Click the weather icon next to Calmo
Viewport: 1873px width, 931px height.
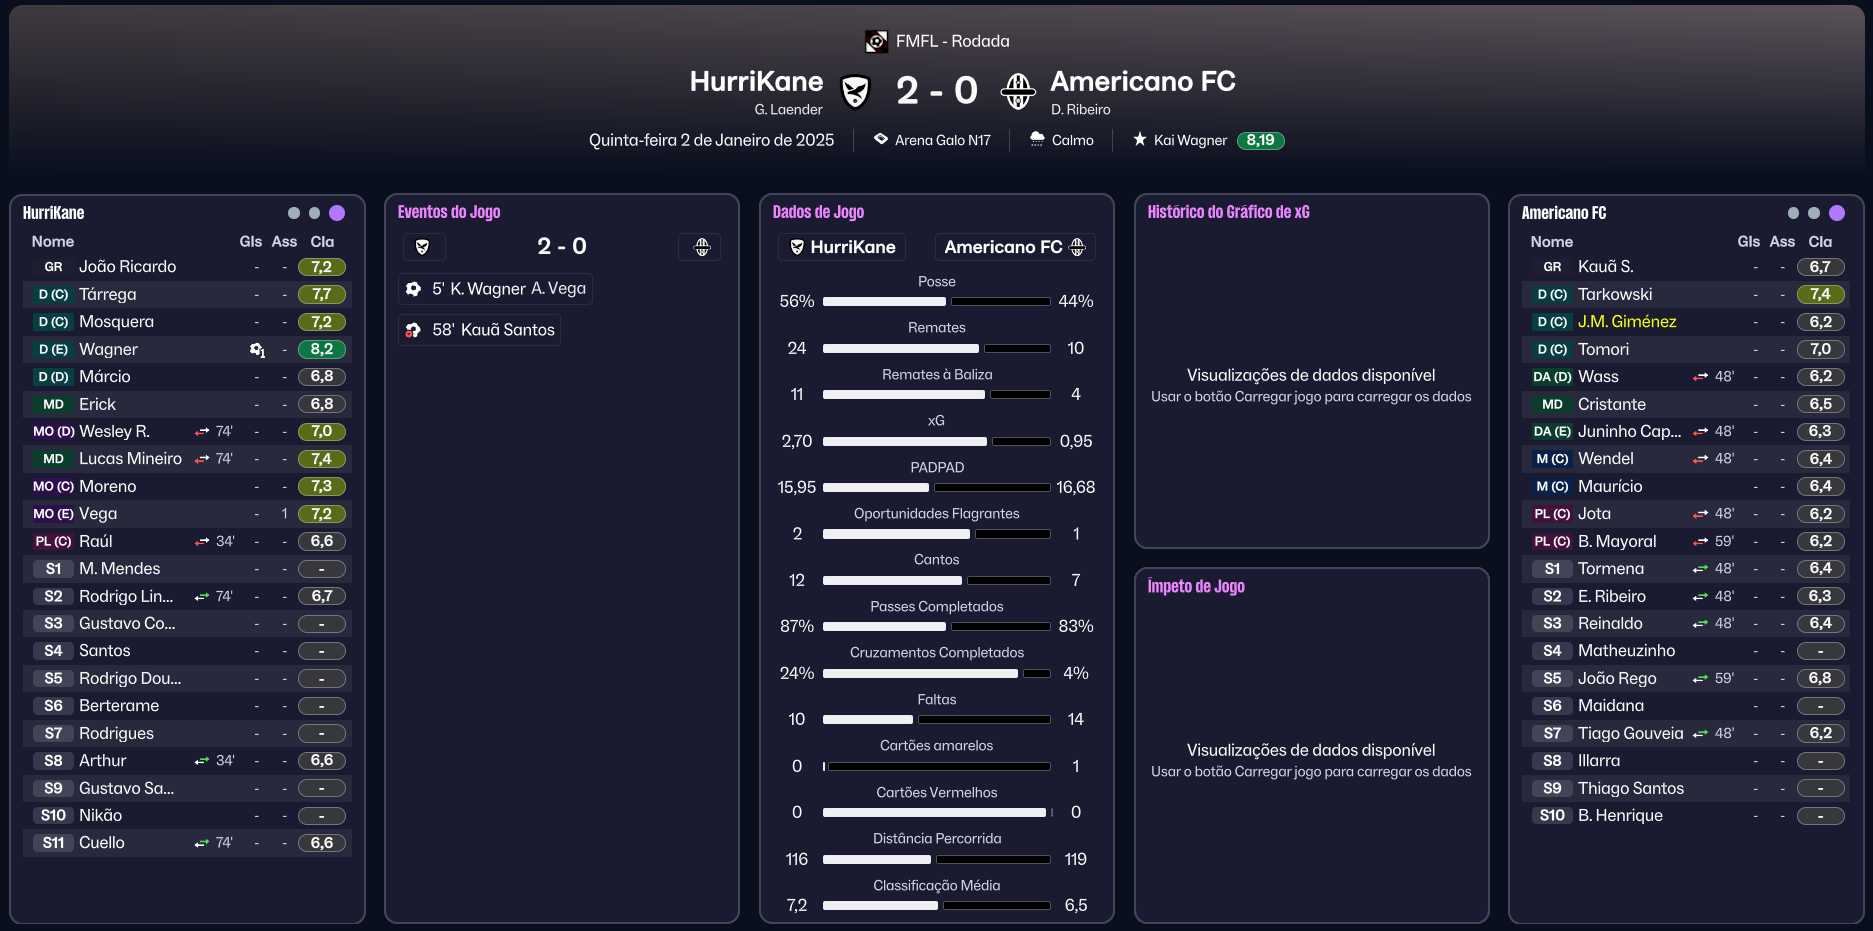[1037, 139]
